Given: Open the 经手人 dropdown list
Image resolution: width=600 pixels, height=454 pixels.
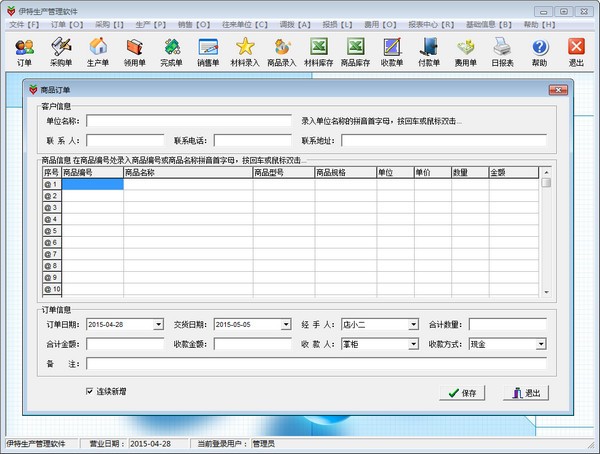Looking at the screenshot, I should click(413, 324).
